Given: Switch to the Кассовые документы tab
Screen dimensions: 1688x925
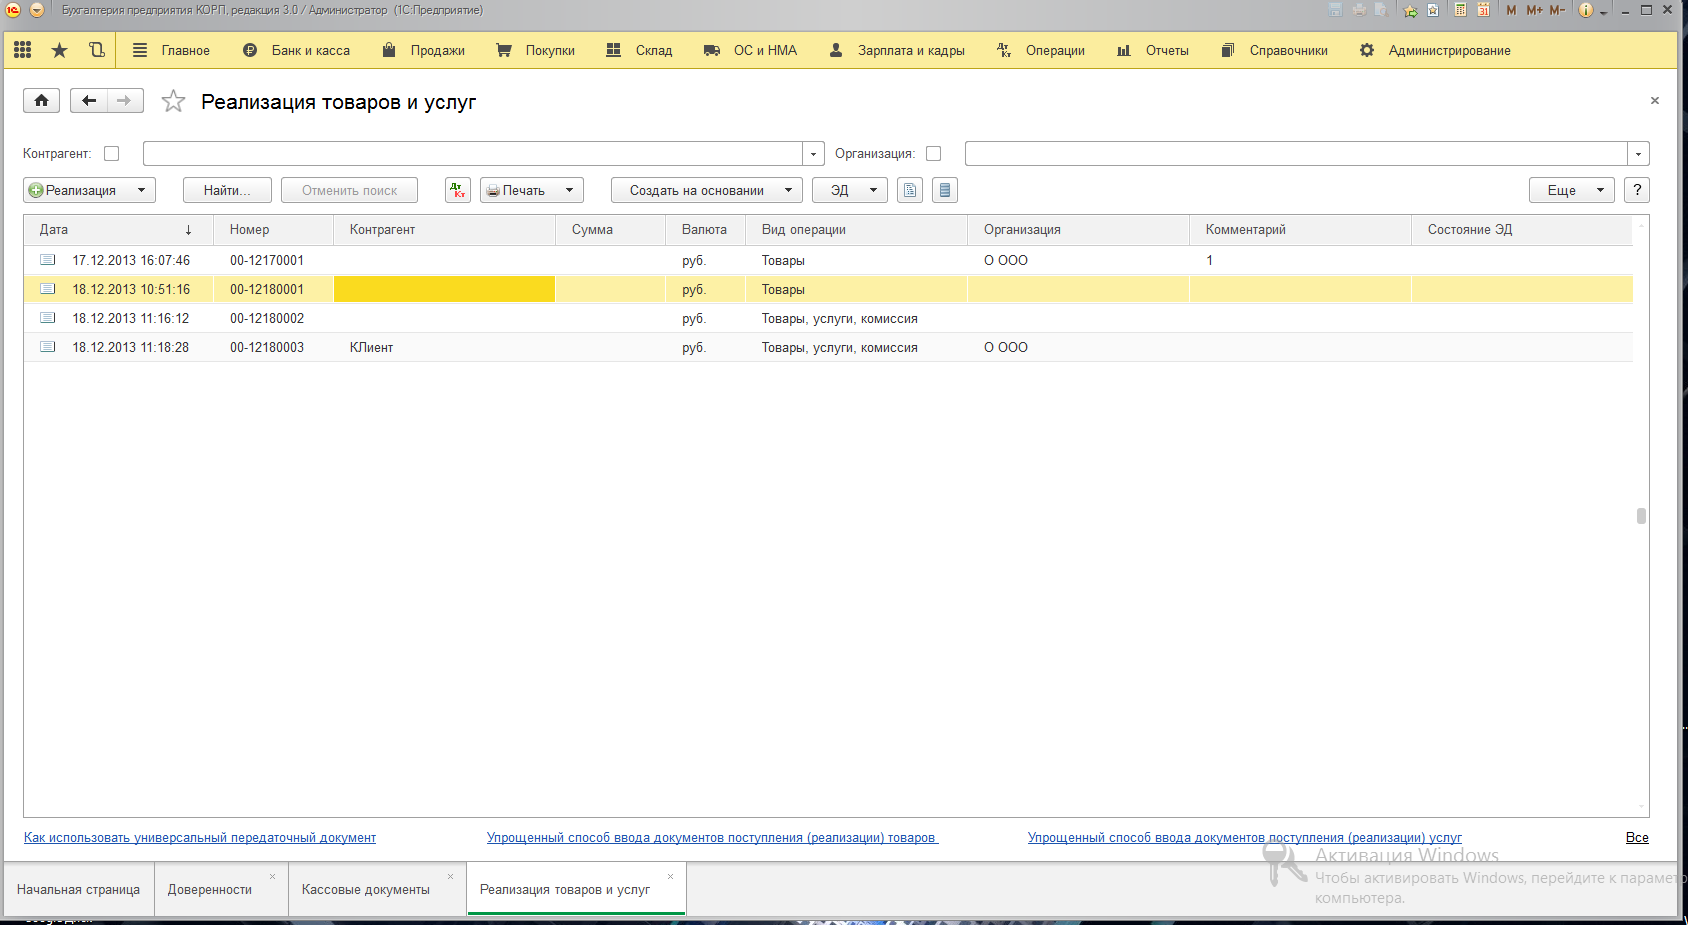Looking at the screenshot, I should [x=366, y=889].
